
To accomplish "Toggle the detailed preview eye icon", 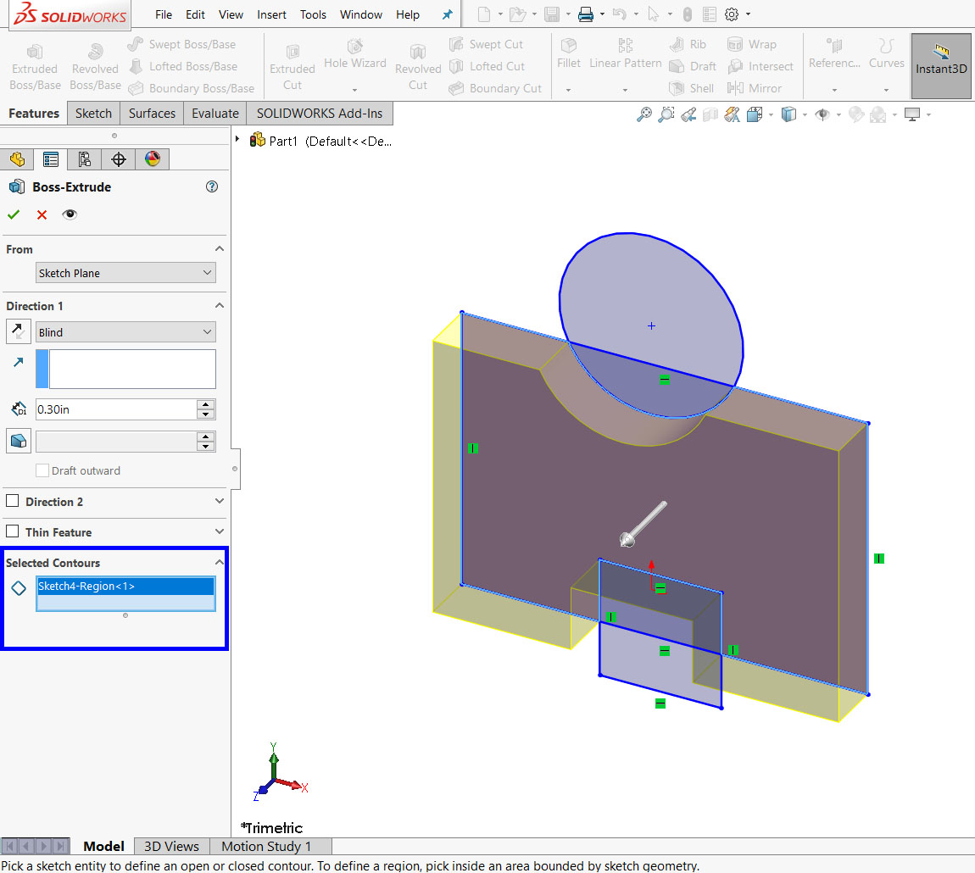I will [69, 215].
